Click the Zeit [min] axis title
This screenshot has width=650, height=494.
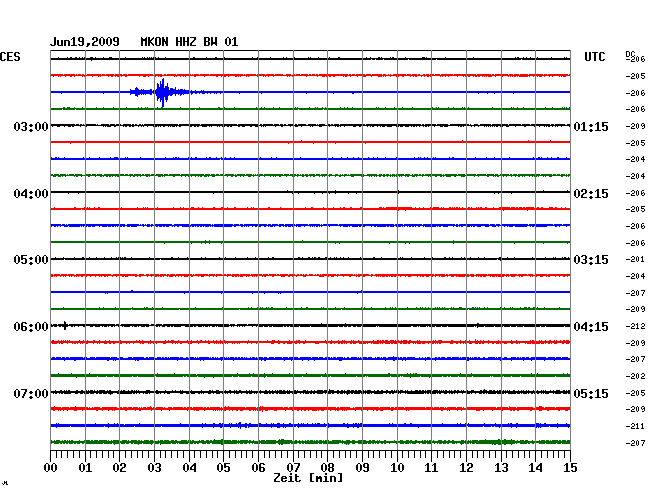click(x=308, y=478)
